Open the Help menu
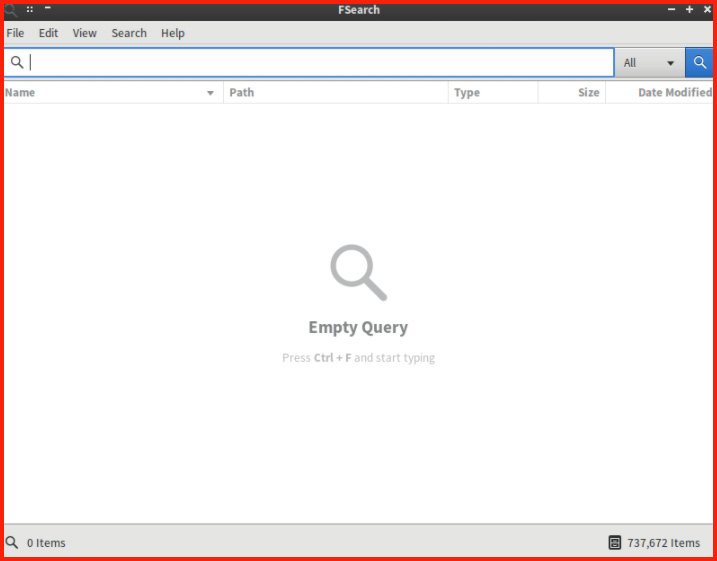This screenshot has height=561, width=717. 173,33
